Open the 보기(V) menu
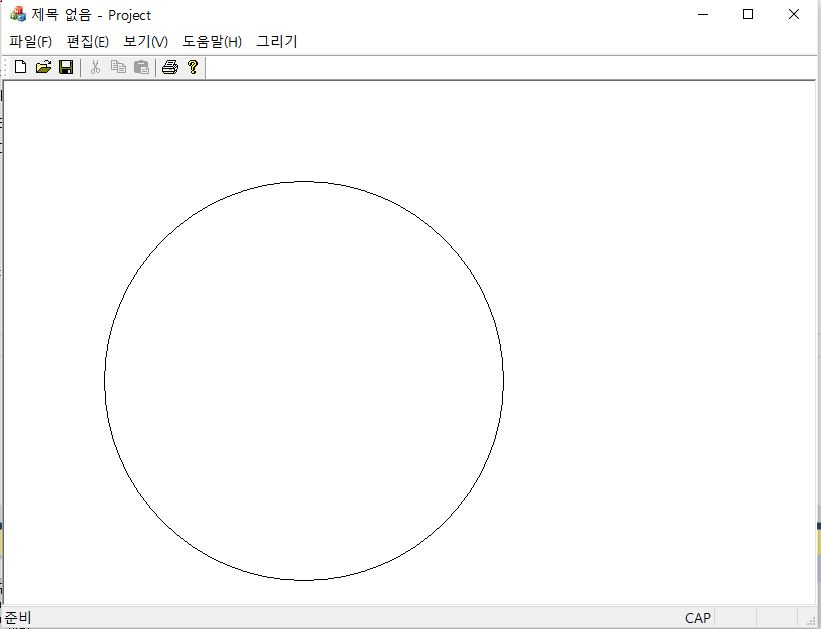Viewport: 821px width, 629px height. point(146,41)
